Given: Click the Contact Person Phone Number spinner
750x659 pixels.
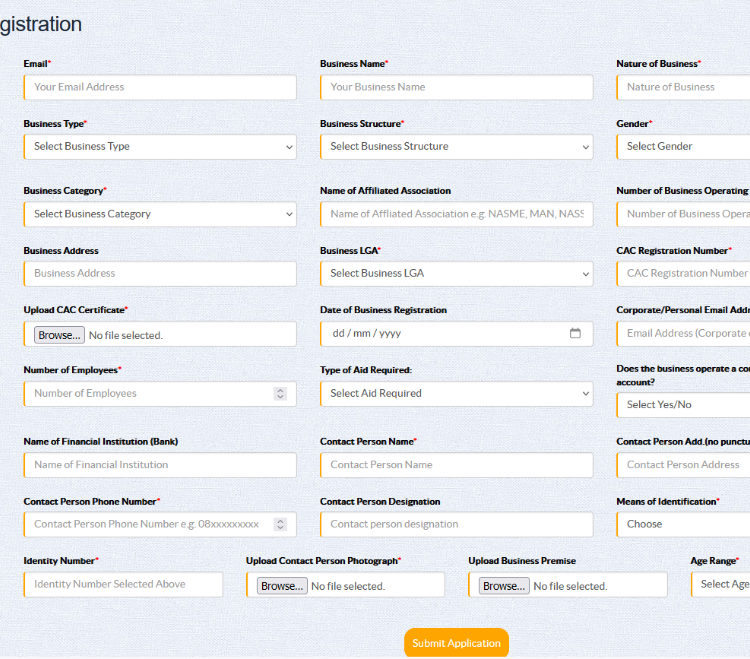Looking at the screenshot, I should pos(279,524).
